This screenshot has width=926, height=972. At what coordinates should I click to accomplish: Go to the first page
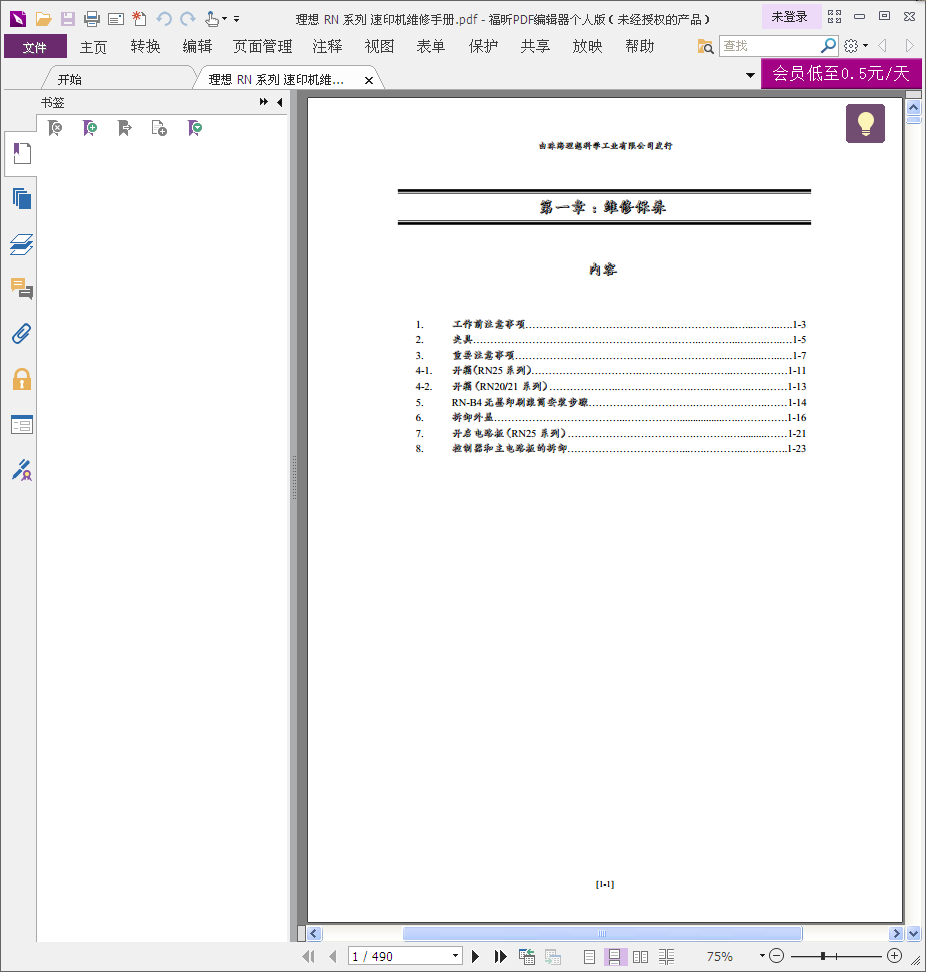click(x=308, y=957)
